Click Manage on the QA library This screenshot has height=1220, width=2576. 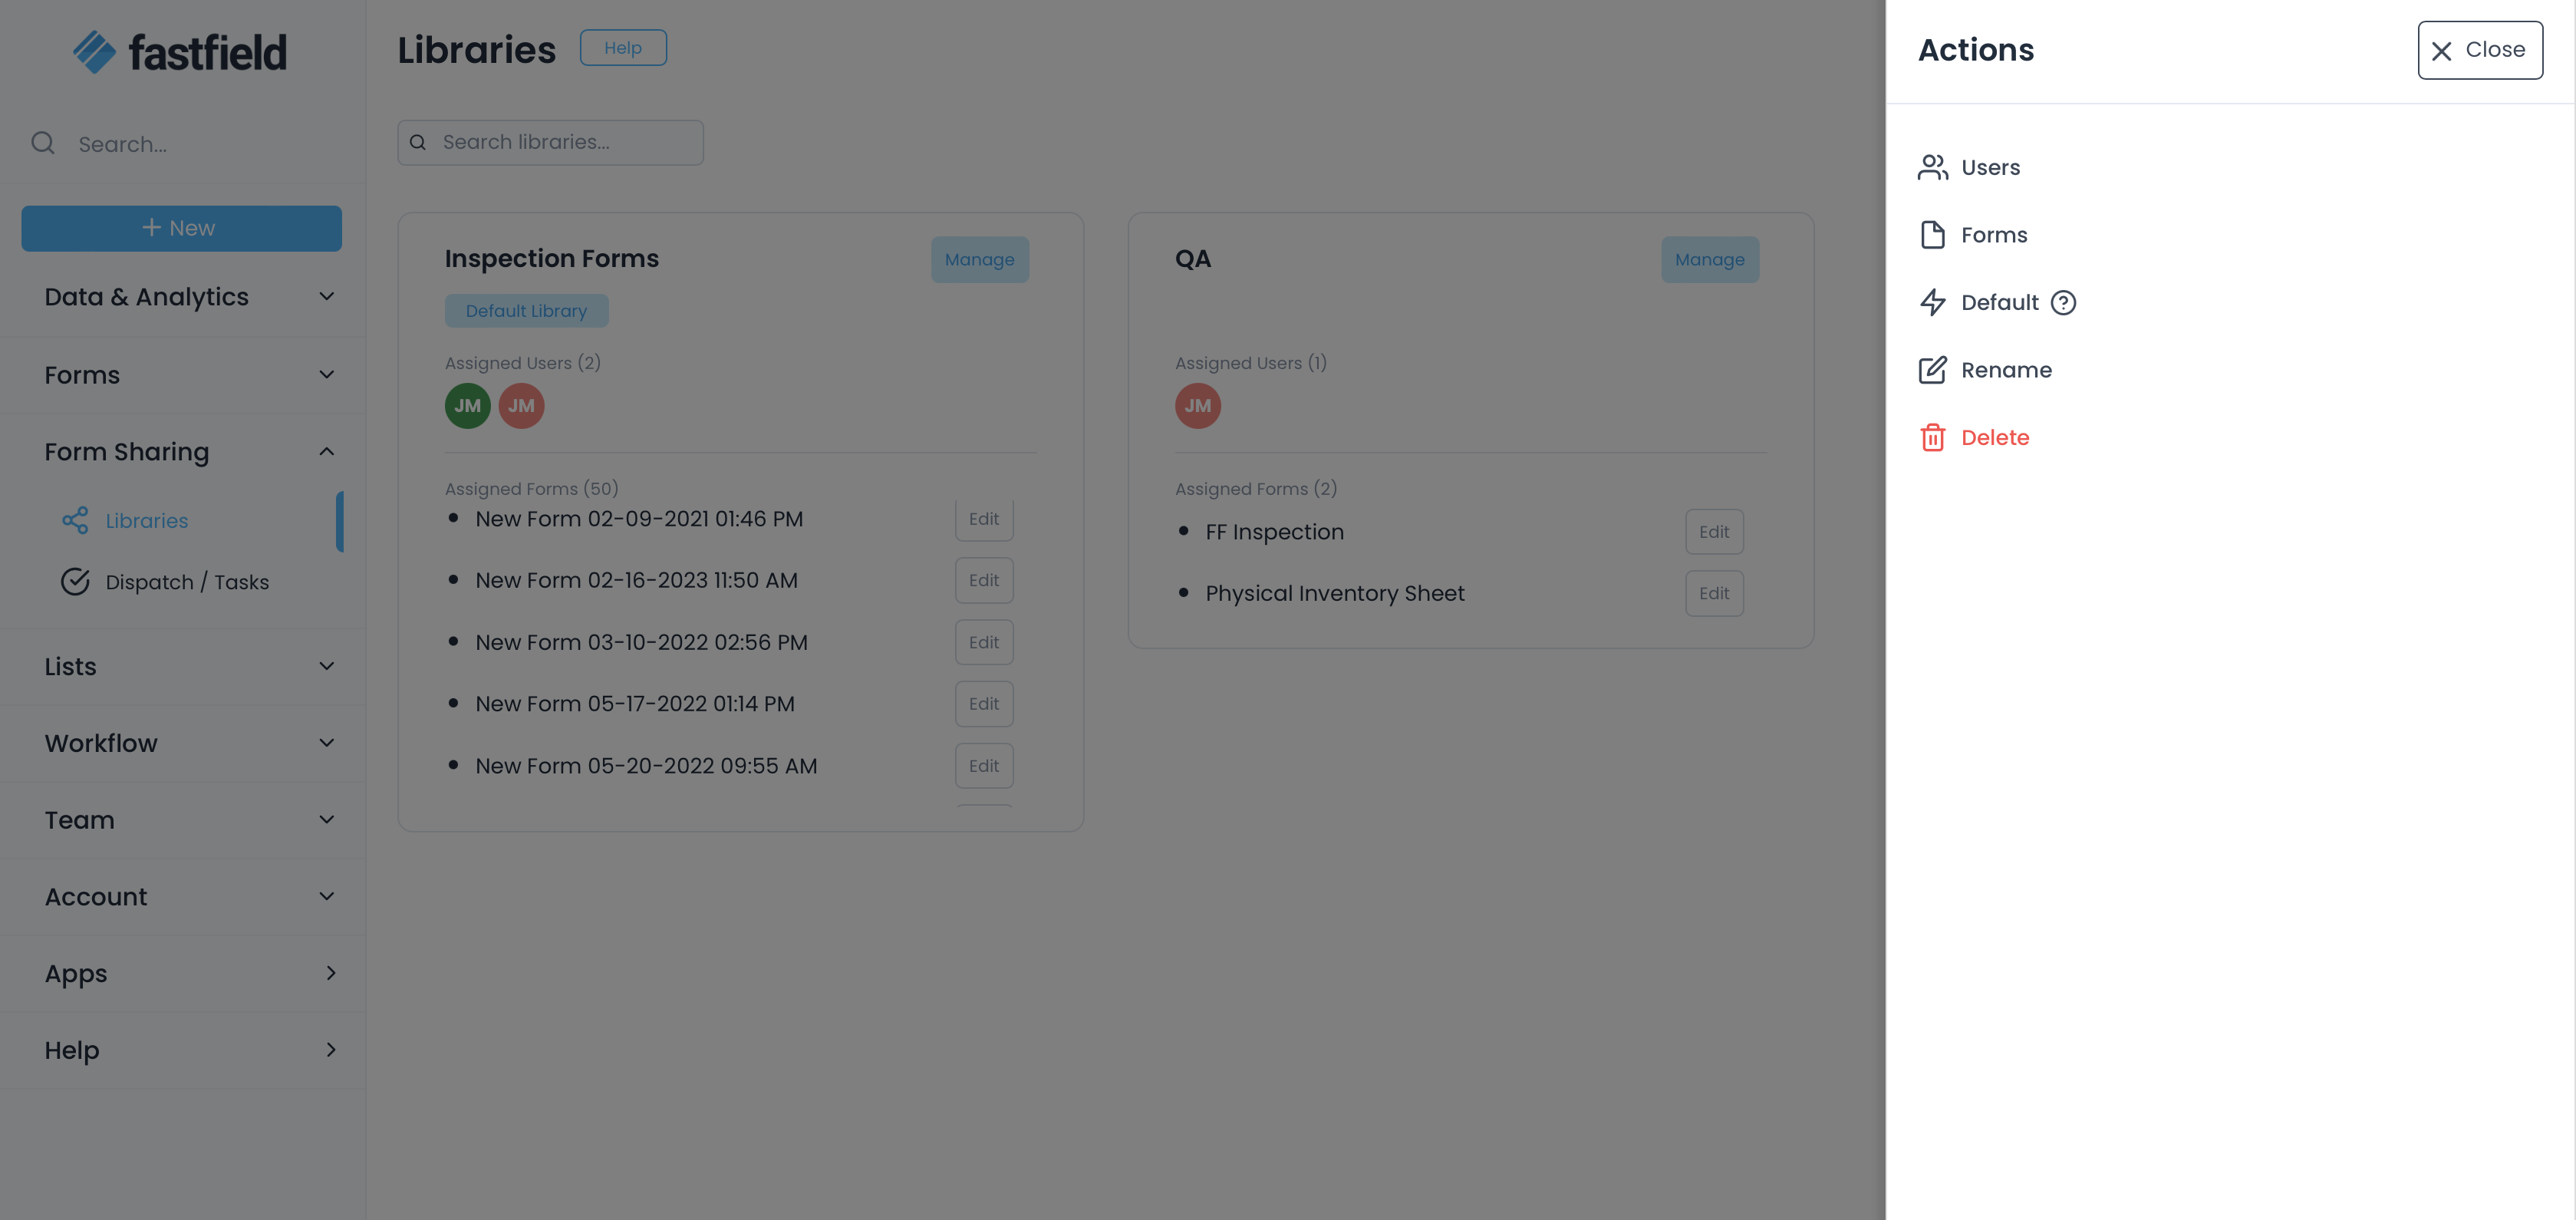1709,260
